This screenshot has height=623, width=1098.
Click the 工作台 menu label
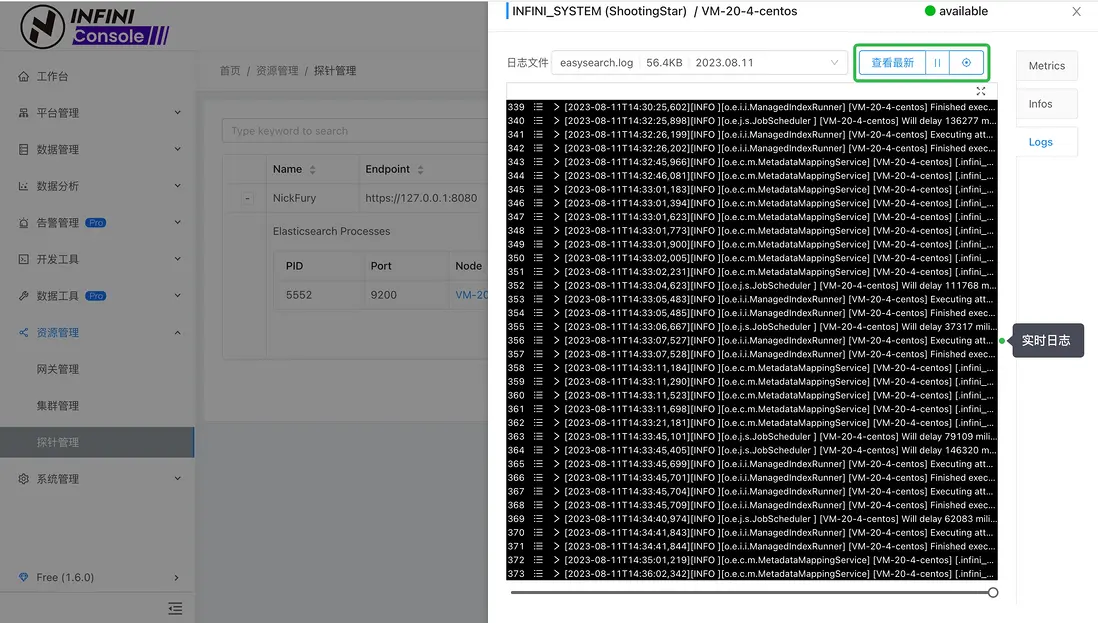click(53, 76)
